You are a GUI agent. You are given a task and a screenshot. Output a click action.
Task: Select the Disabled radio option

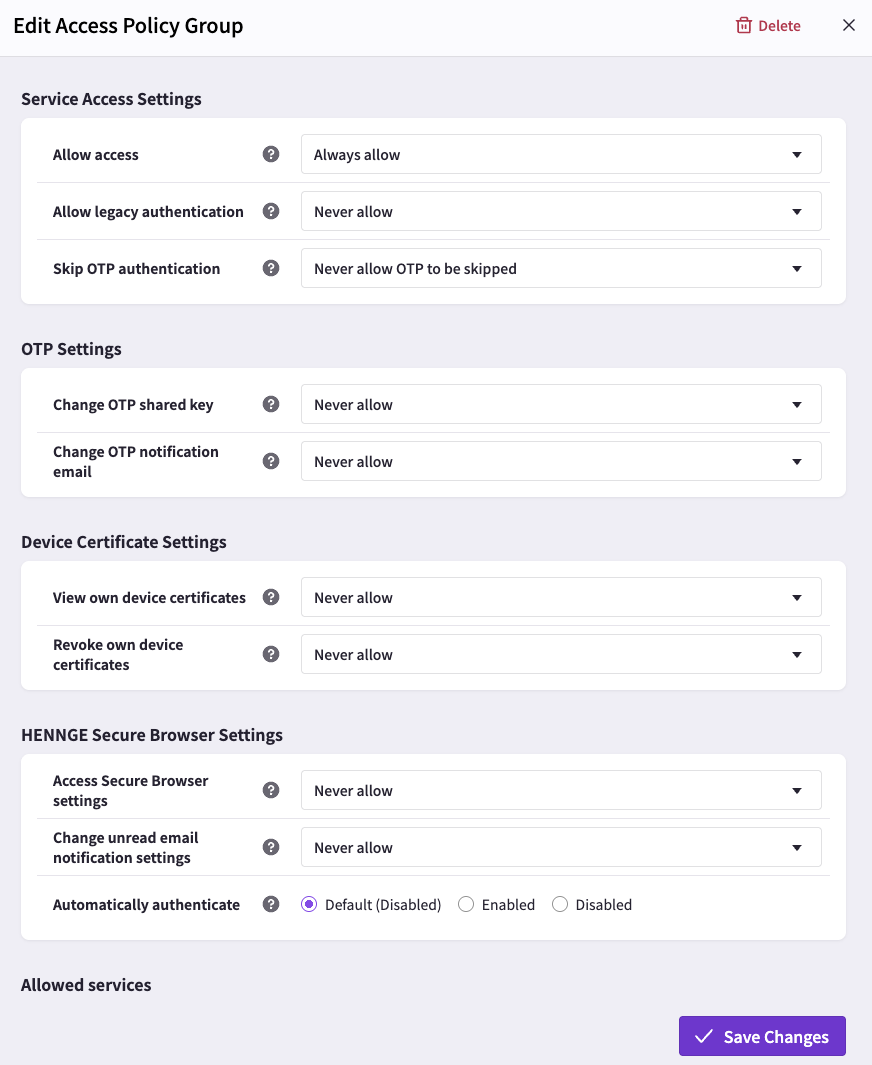560,904
